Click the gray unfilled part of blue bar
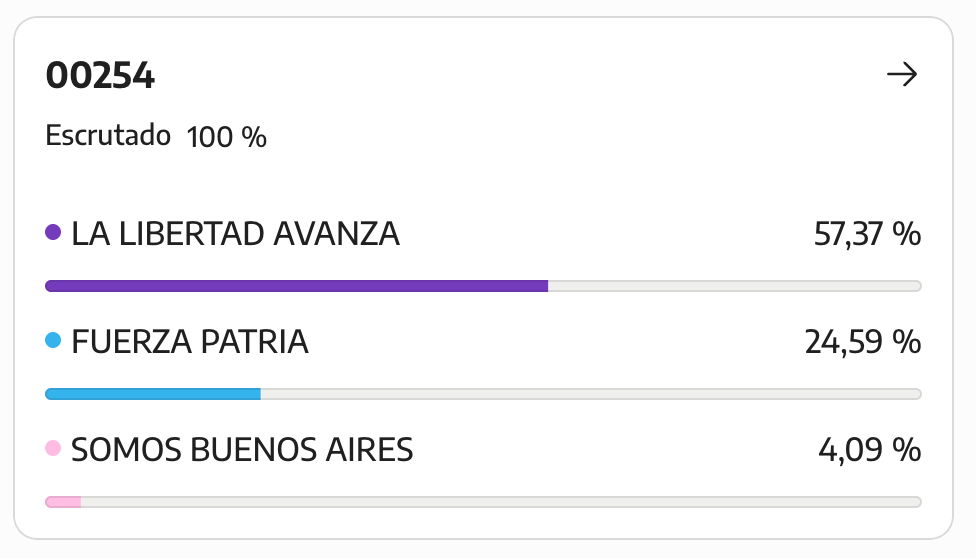This screenshot has width=976, height=558. (x=591, y=394)
